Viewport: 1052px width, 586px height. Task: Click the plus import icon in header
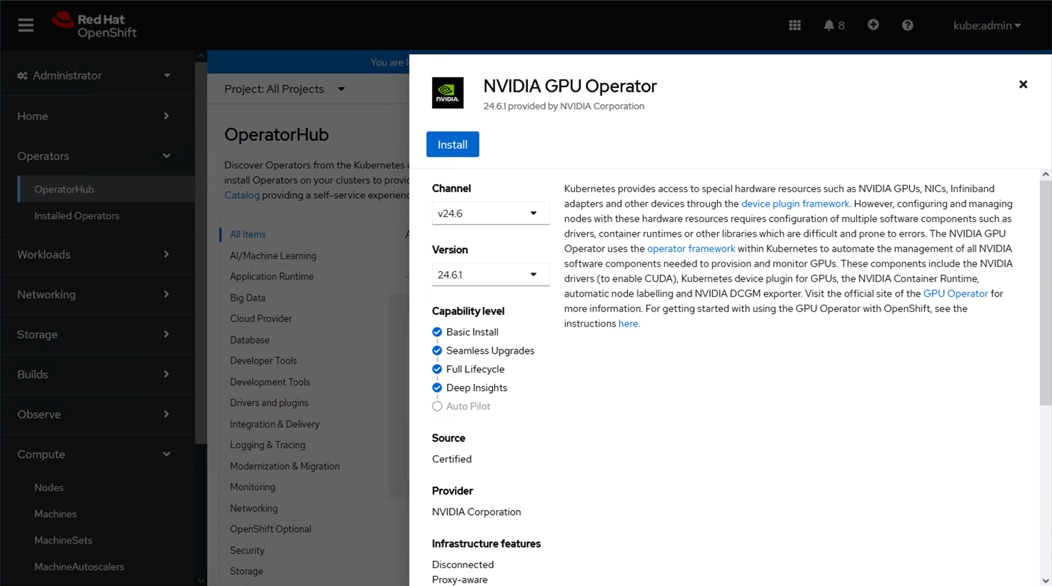873,25
